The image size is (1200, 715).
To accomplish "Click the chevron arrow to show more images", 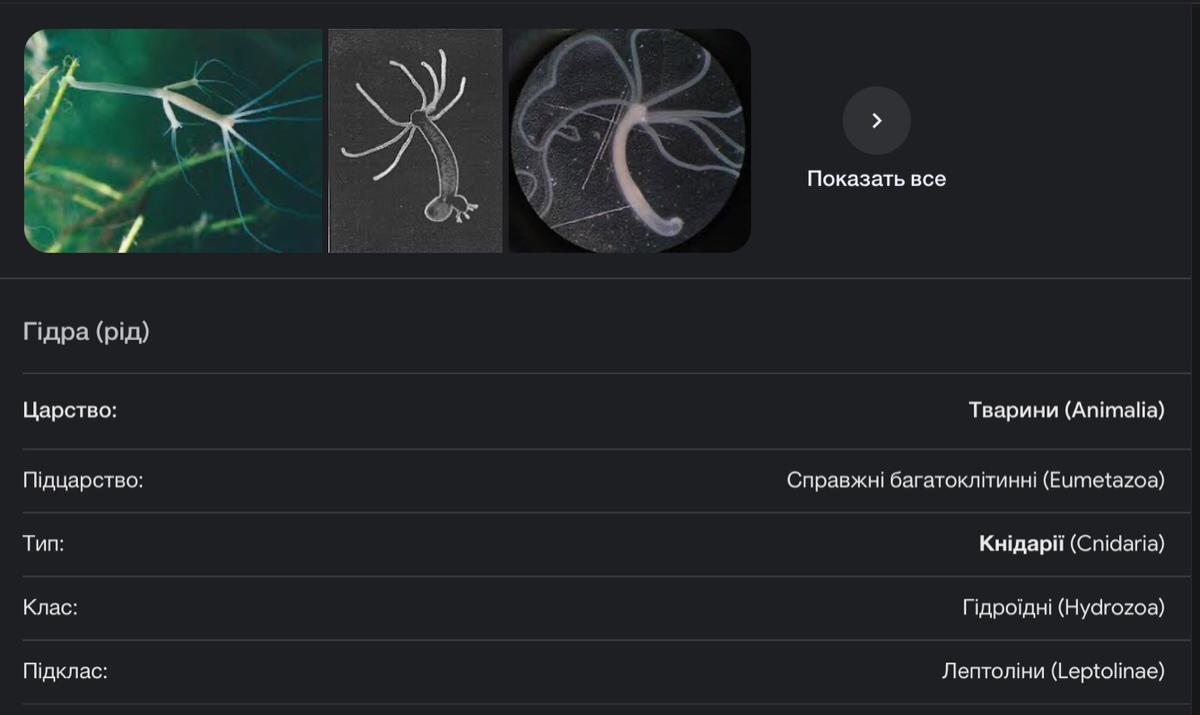I will [x=876, y=121].
